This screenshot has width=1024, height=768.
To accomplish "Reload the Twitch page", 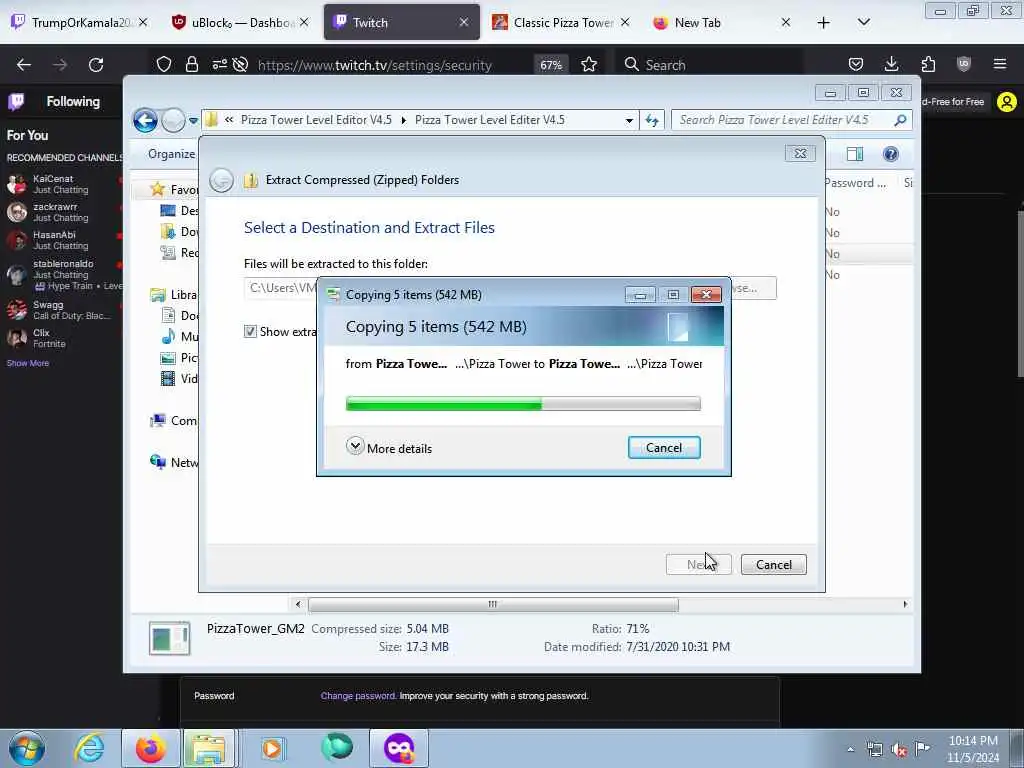I will (x=96, y=65).
